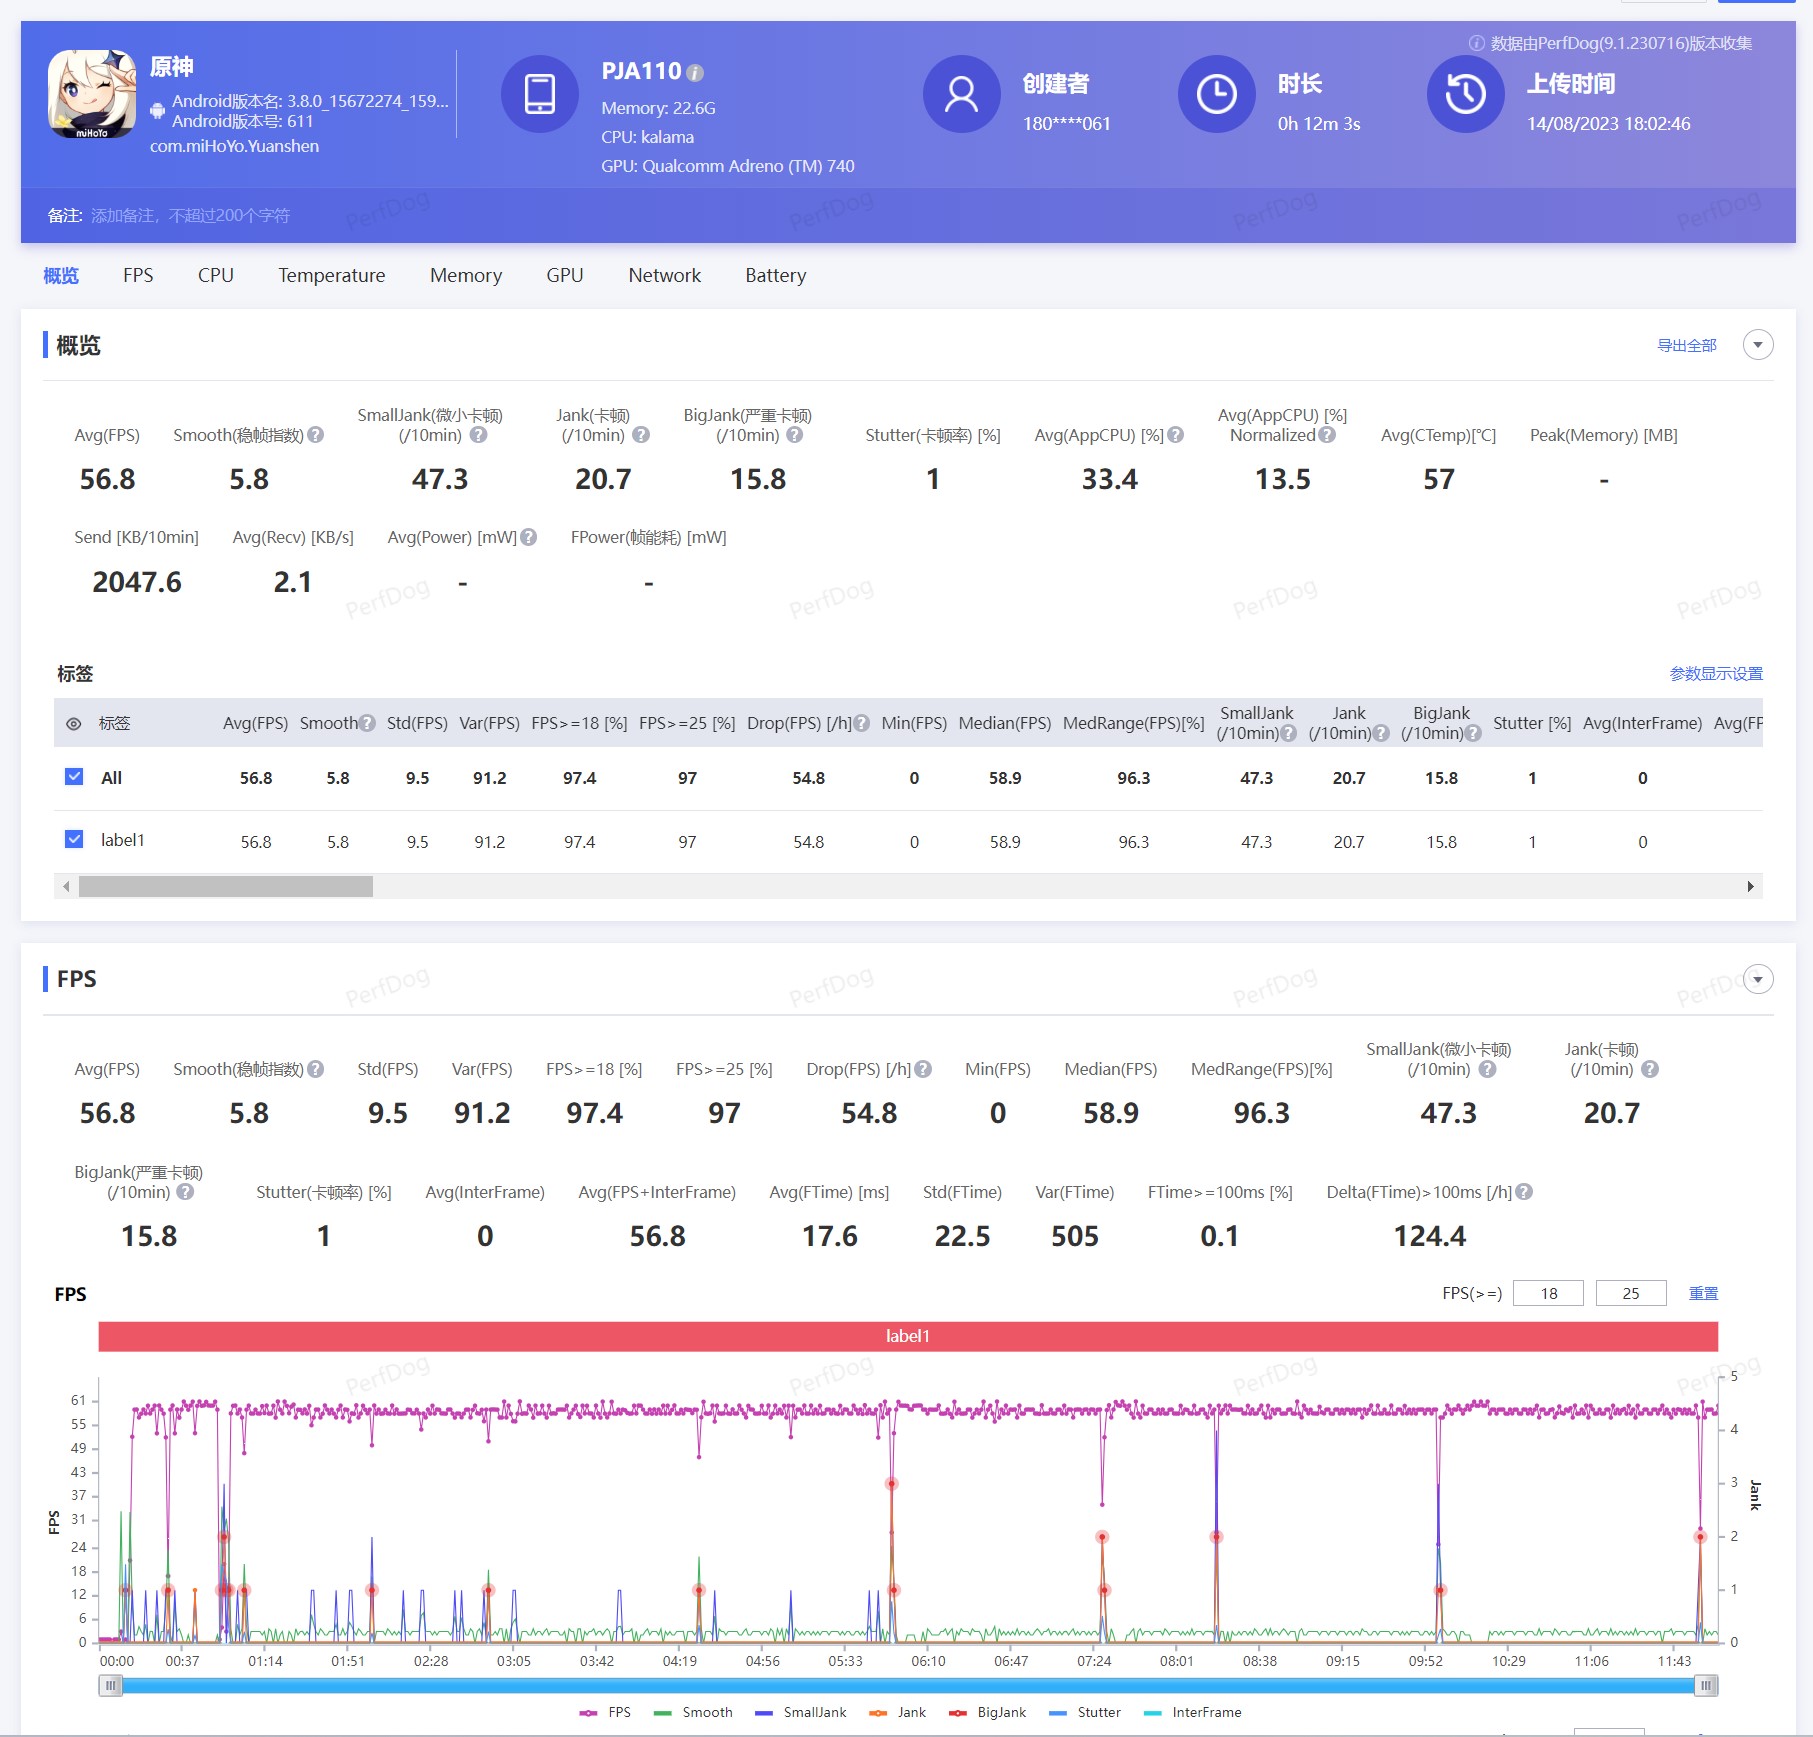The width and height of the screenshot is (1813, 1737).
Task: Click the PerfDog version info icon
Action: click(x=1476, y=43)
